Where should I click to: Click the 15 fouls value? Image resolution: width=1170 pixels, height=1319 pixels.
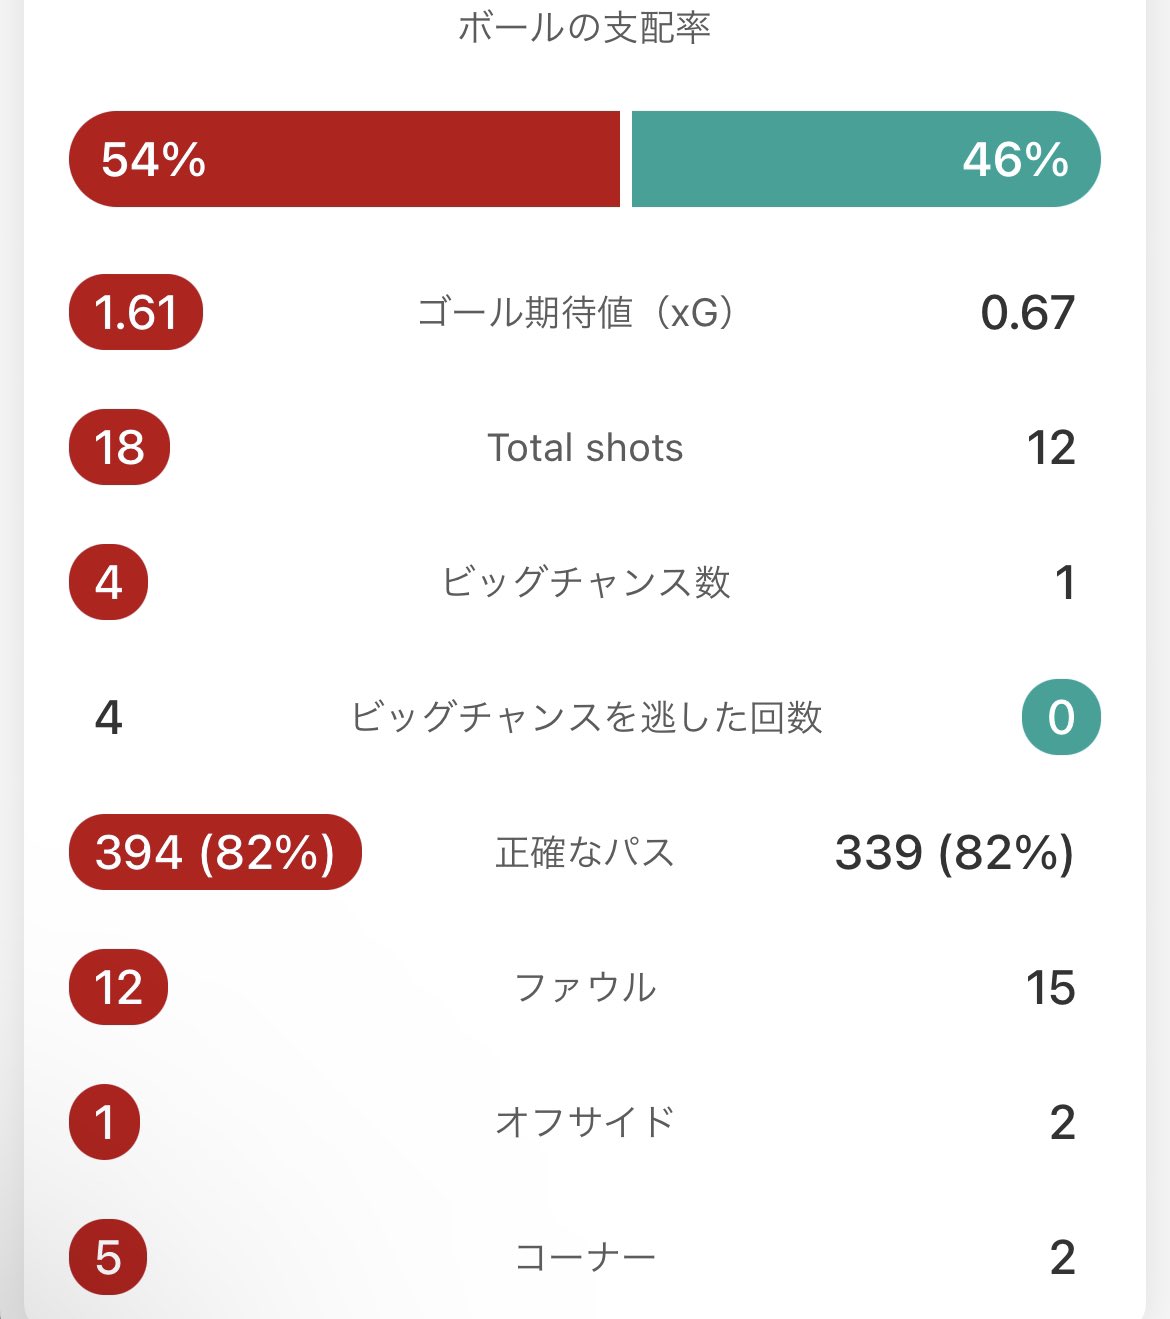1050,988
